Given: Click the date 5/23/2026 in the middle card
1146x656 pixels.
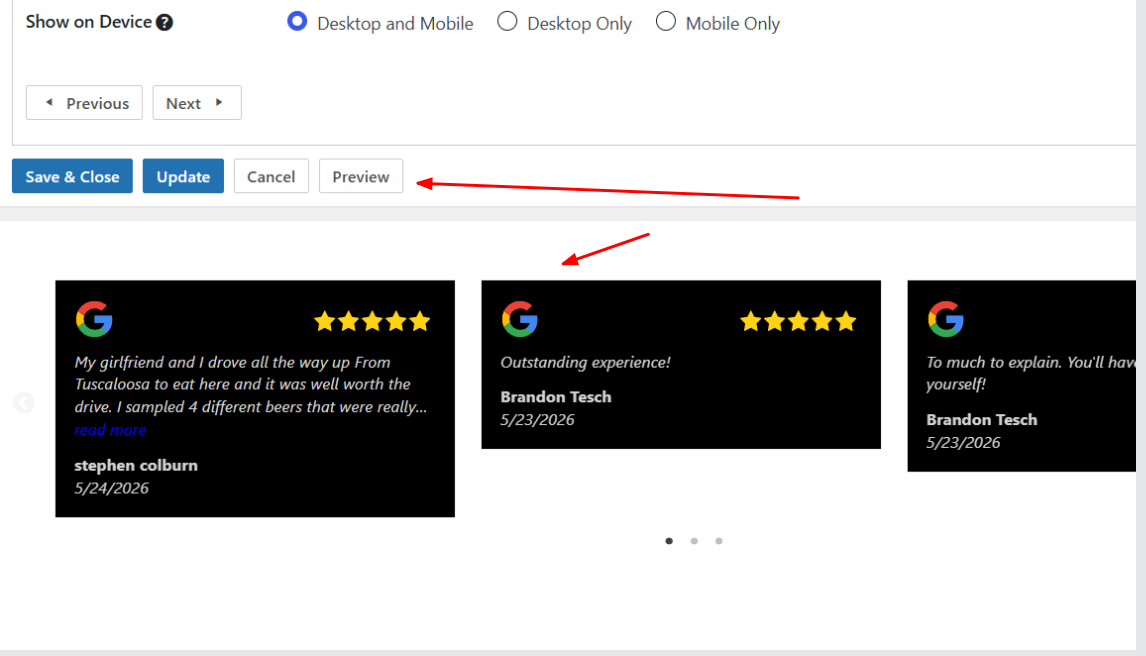Looking at the screenshot, I should [538, 419].
